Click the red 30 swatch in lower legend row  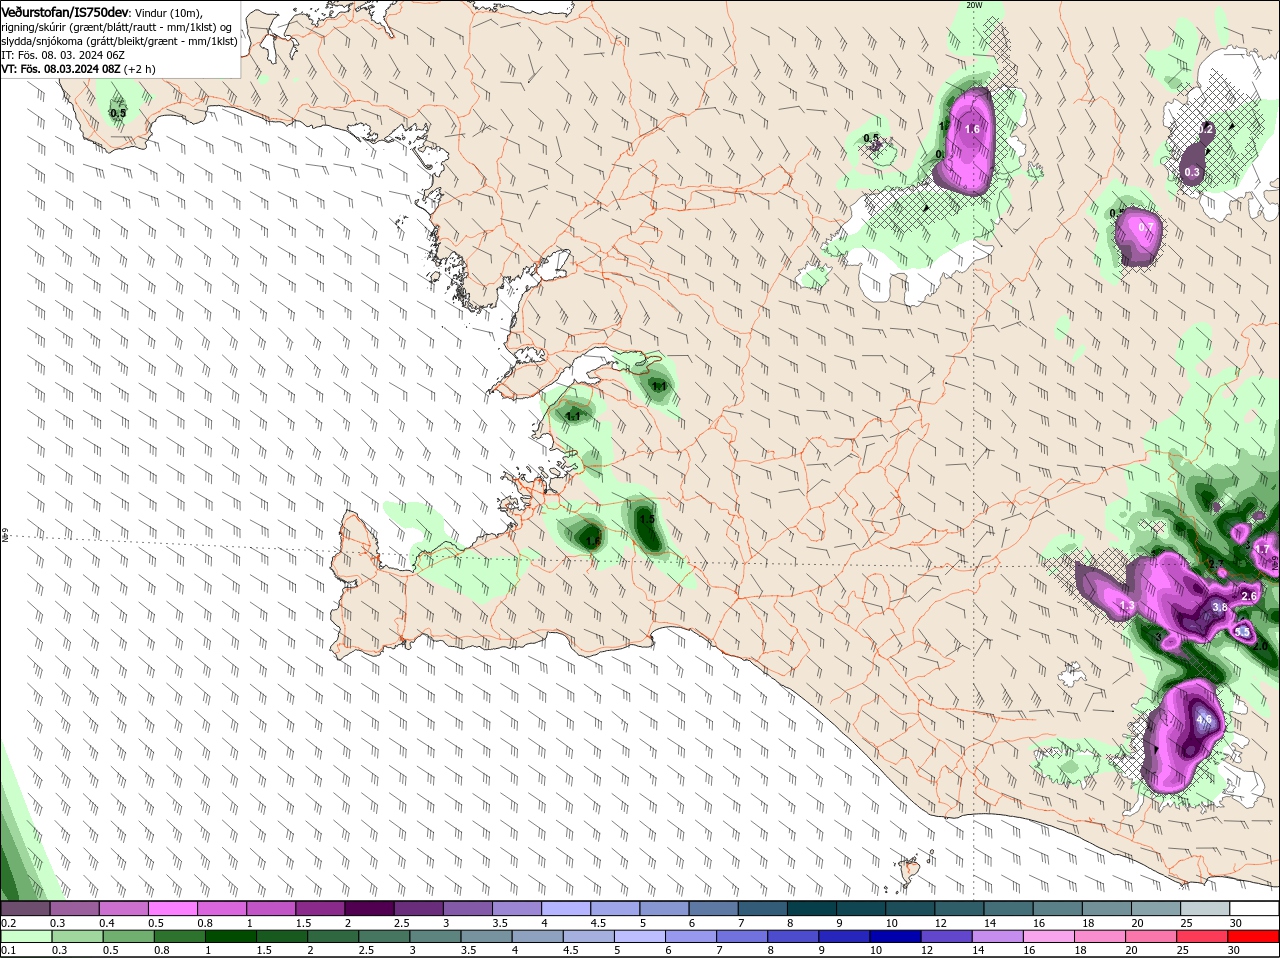click(1254, 936)
